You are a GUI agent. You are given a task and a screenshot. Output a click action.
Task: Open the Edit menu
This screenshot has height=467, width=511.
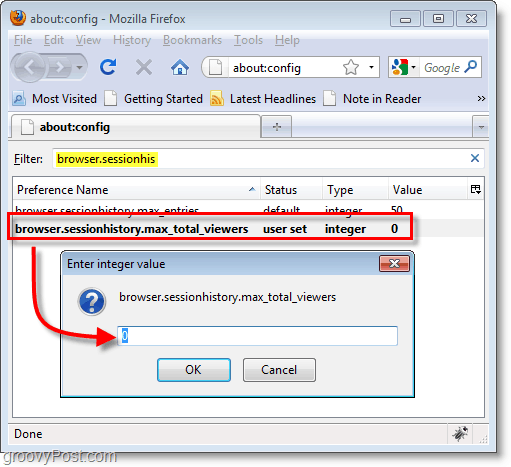tap(54, 40)
